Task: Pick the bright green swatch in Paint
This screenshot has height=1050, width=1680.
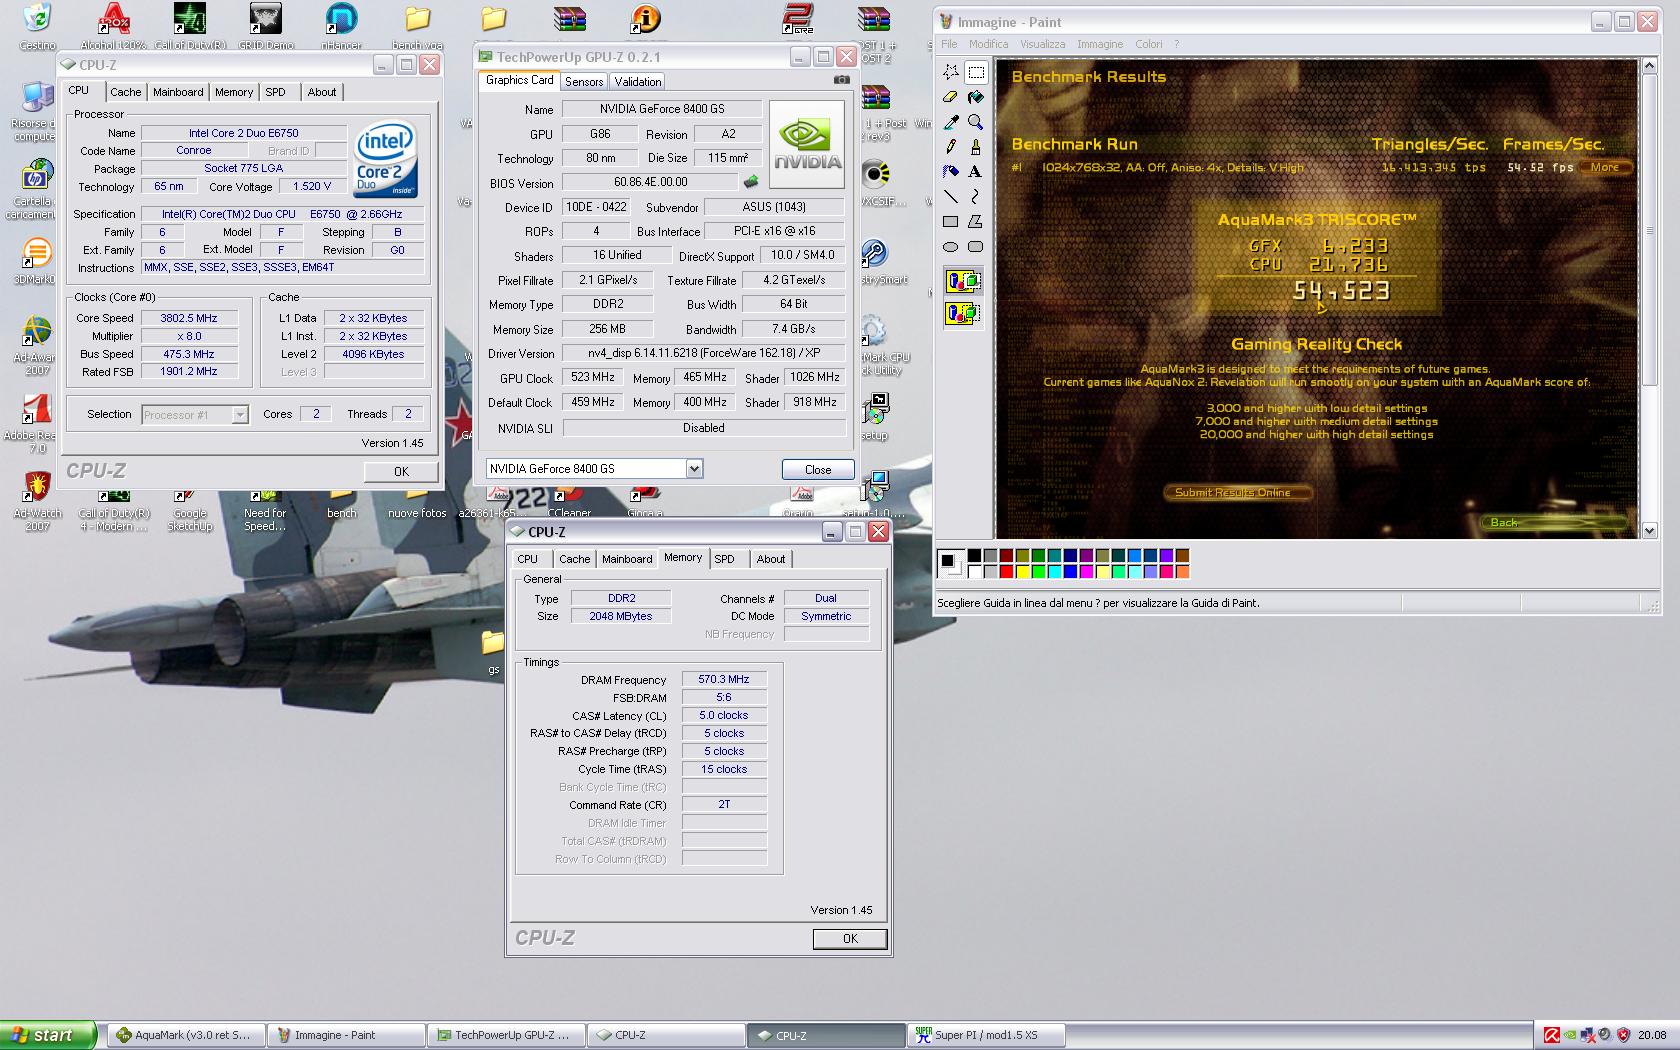Action: tap(1038, 572)
